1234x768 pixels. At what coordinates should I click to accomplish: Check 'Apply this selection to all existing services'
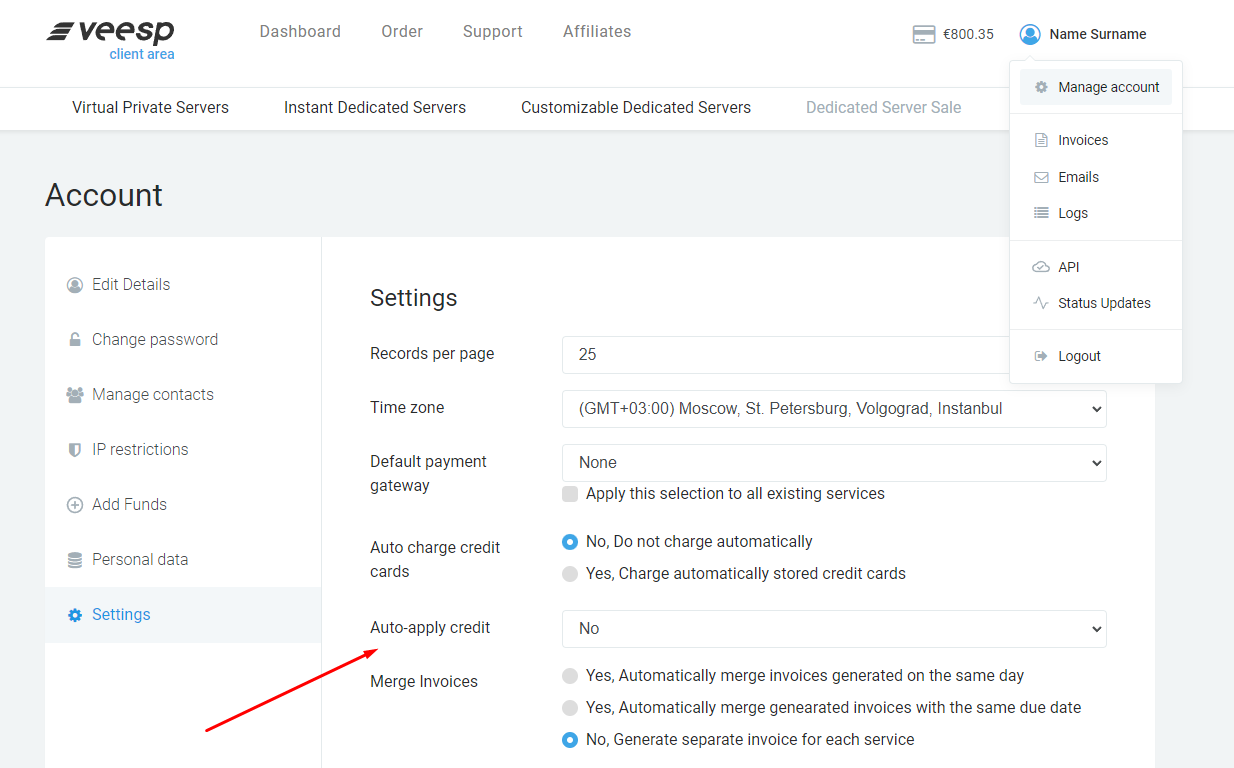(570, 494)
